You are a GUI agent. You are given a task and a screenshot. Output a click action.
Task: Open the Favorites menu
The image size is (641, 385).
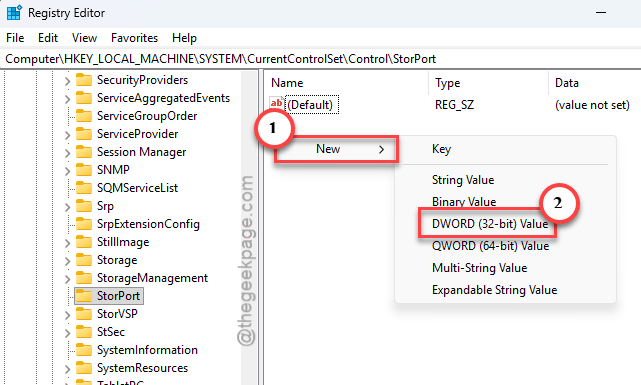coord(134,38)
